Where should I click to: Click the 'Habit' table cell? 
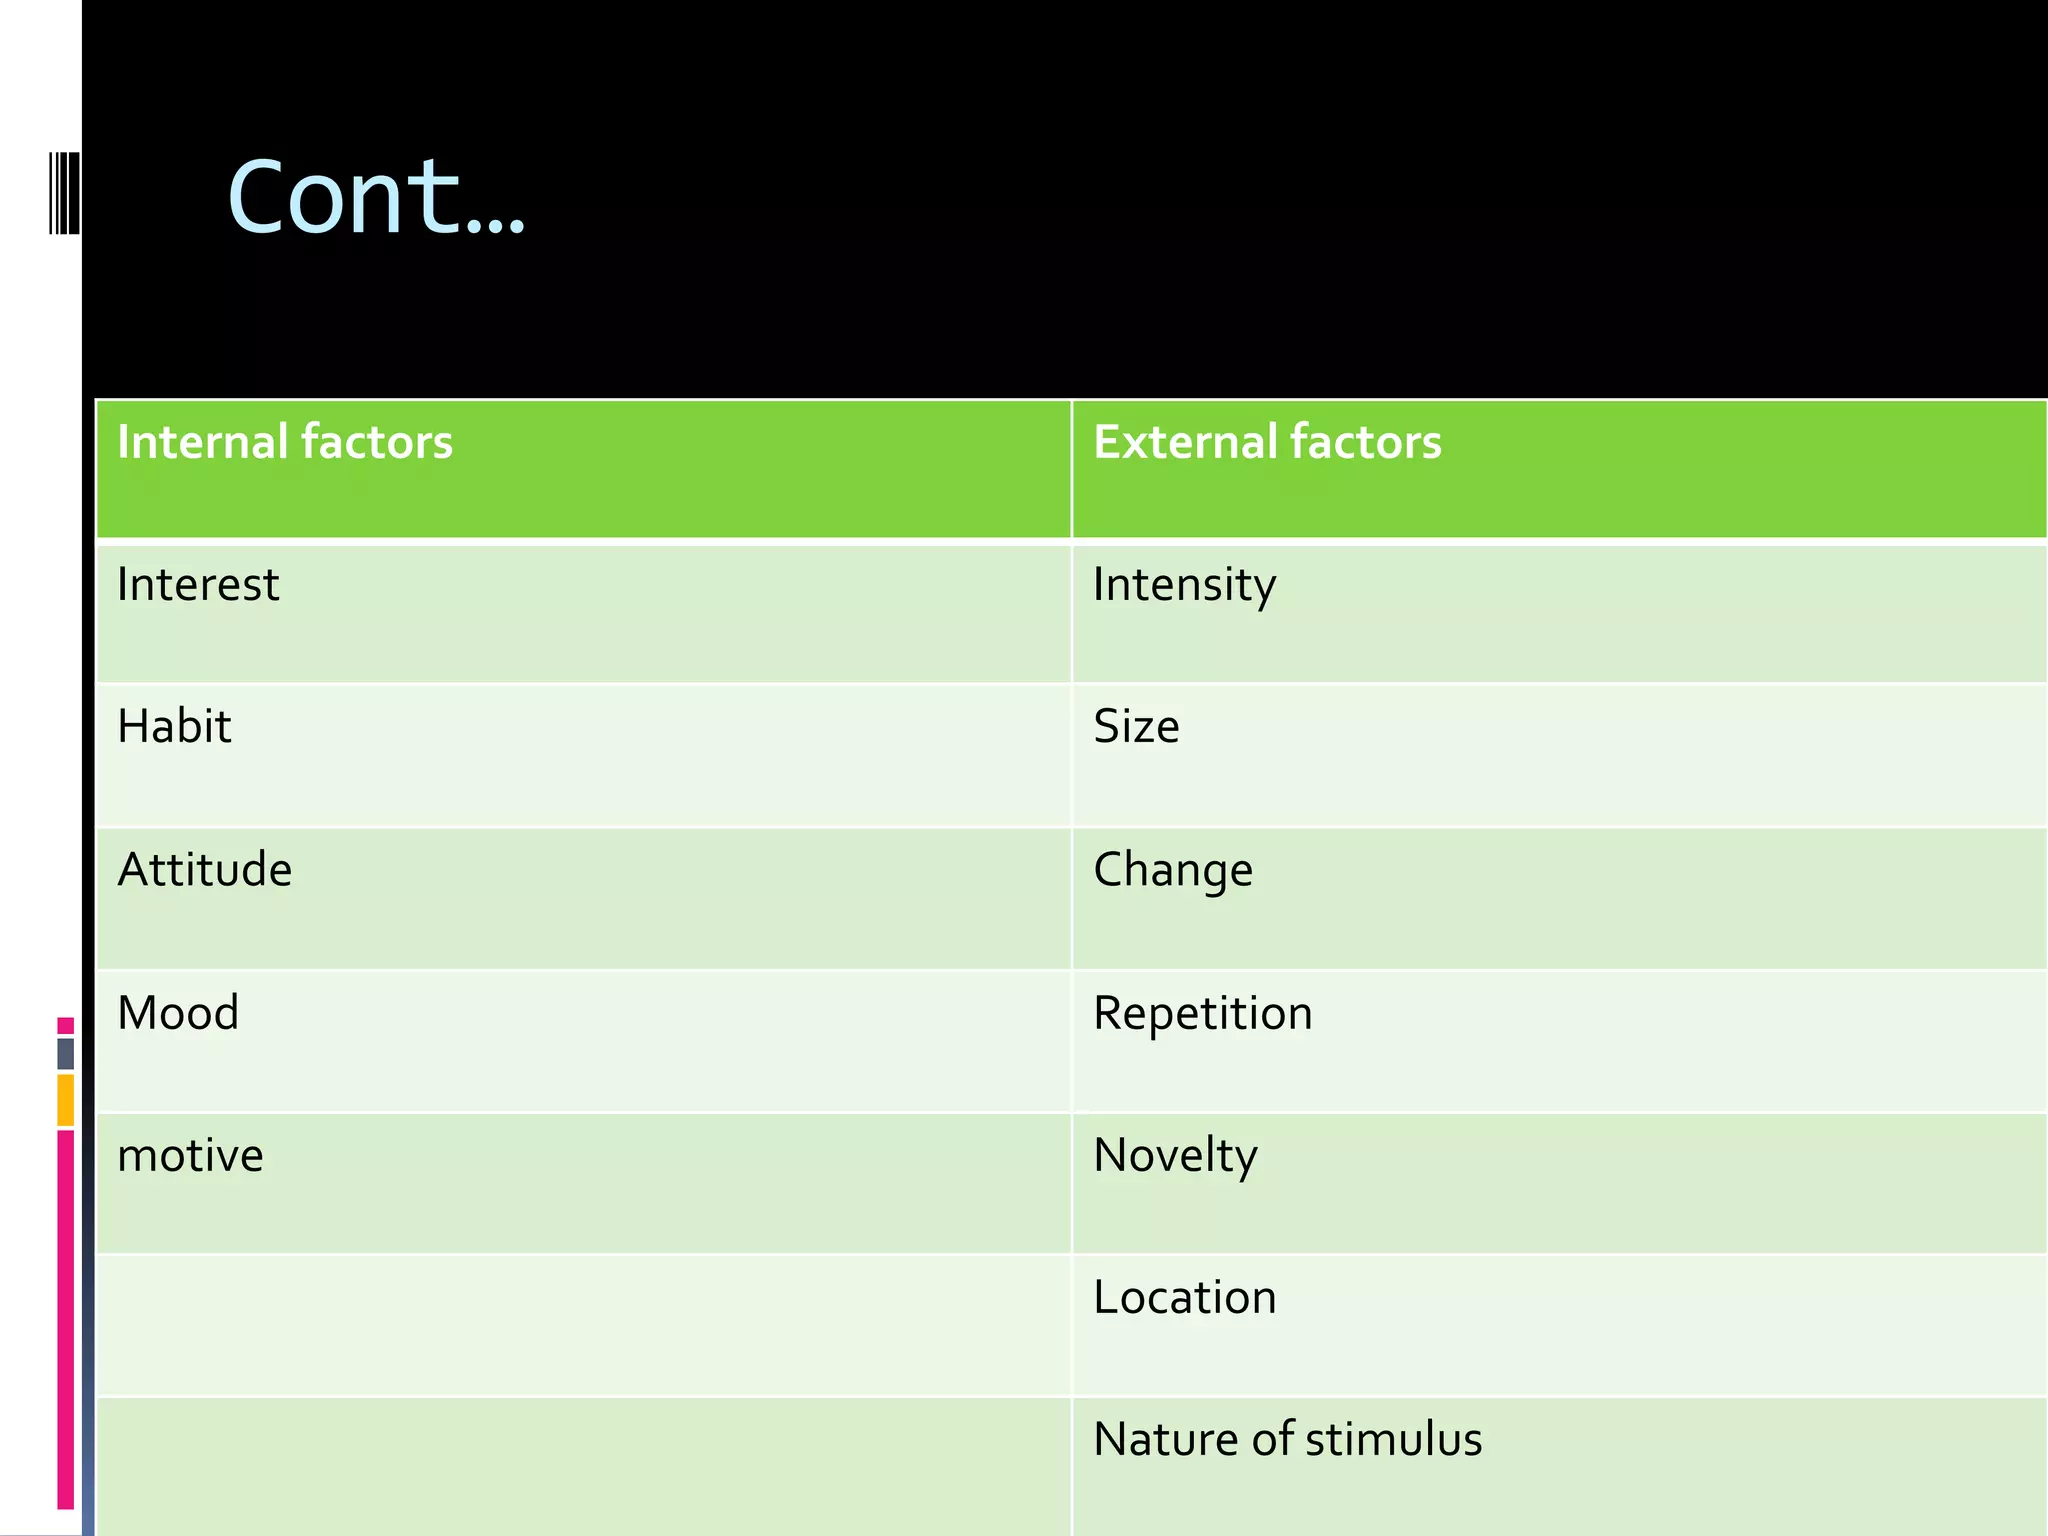pyautogui.click(x=583, y=755)
